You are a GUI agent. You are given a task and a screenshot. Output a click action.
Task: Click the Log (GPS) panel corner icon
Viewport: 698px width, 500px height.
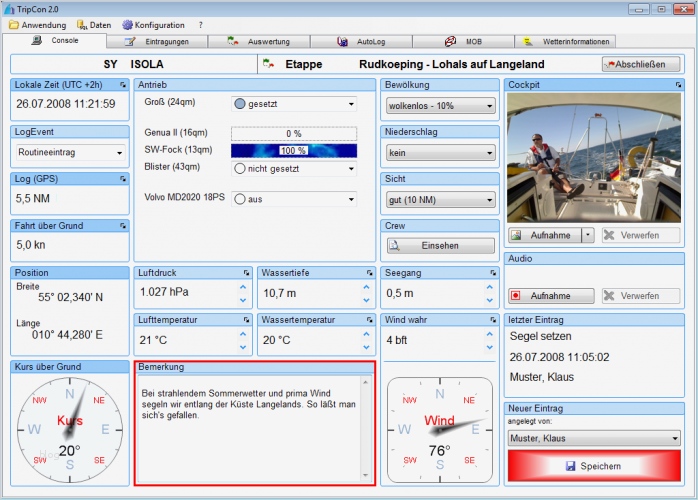pos(123,179)
